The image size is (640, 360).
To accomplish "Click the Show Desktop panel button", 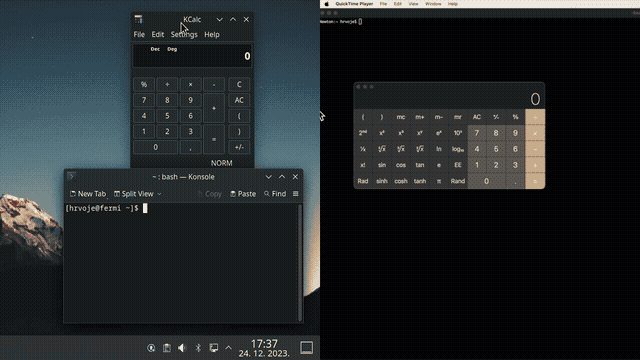I will (x=307, y=348).
